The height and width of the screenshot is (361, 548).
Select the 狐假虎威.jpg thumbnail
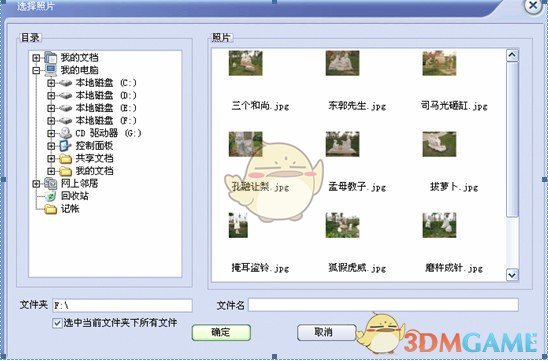click(x=342, y=225)
